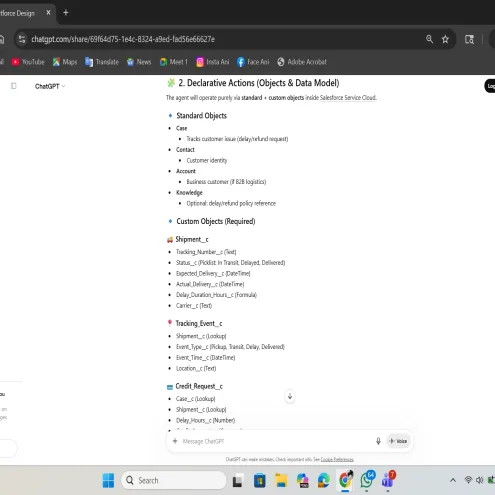The height and width of the screenshot is (495, 495).
Task: Click the Knowledge bullet item
Action: [189, 193]
